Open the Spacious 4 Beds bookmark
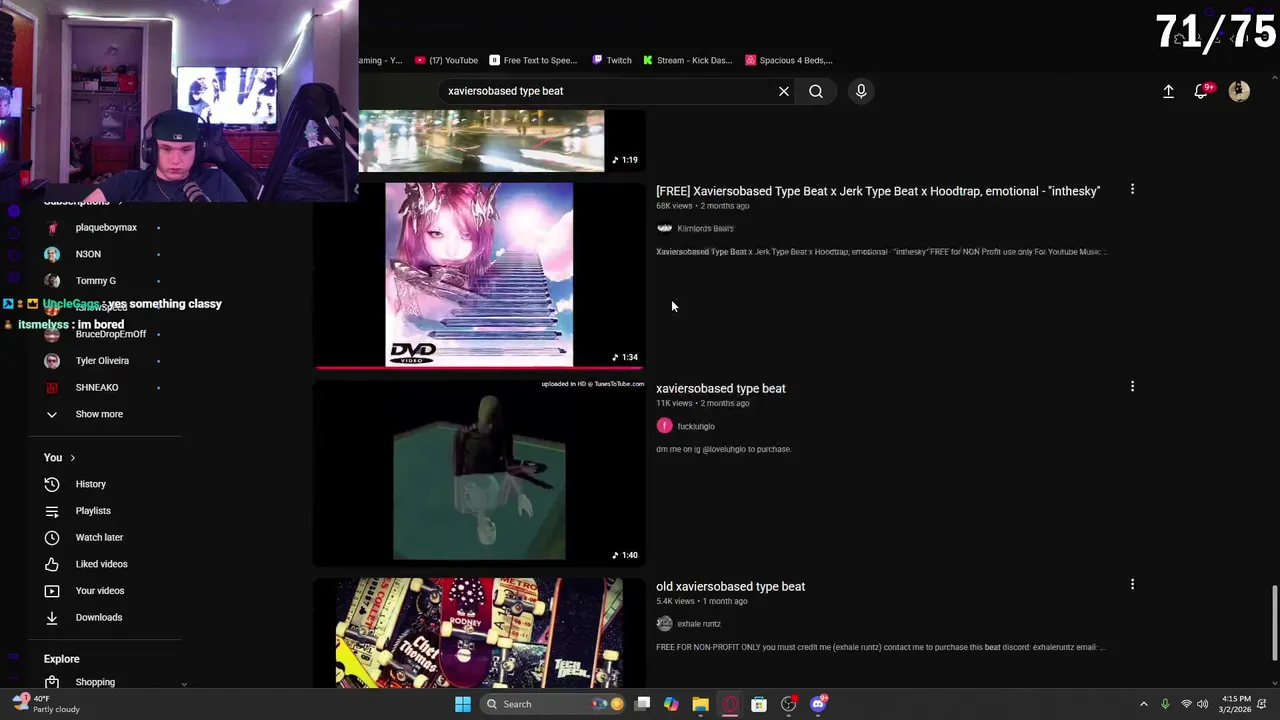The height and width of the screenshot is (720, 1280). [x=789, y=60]
